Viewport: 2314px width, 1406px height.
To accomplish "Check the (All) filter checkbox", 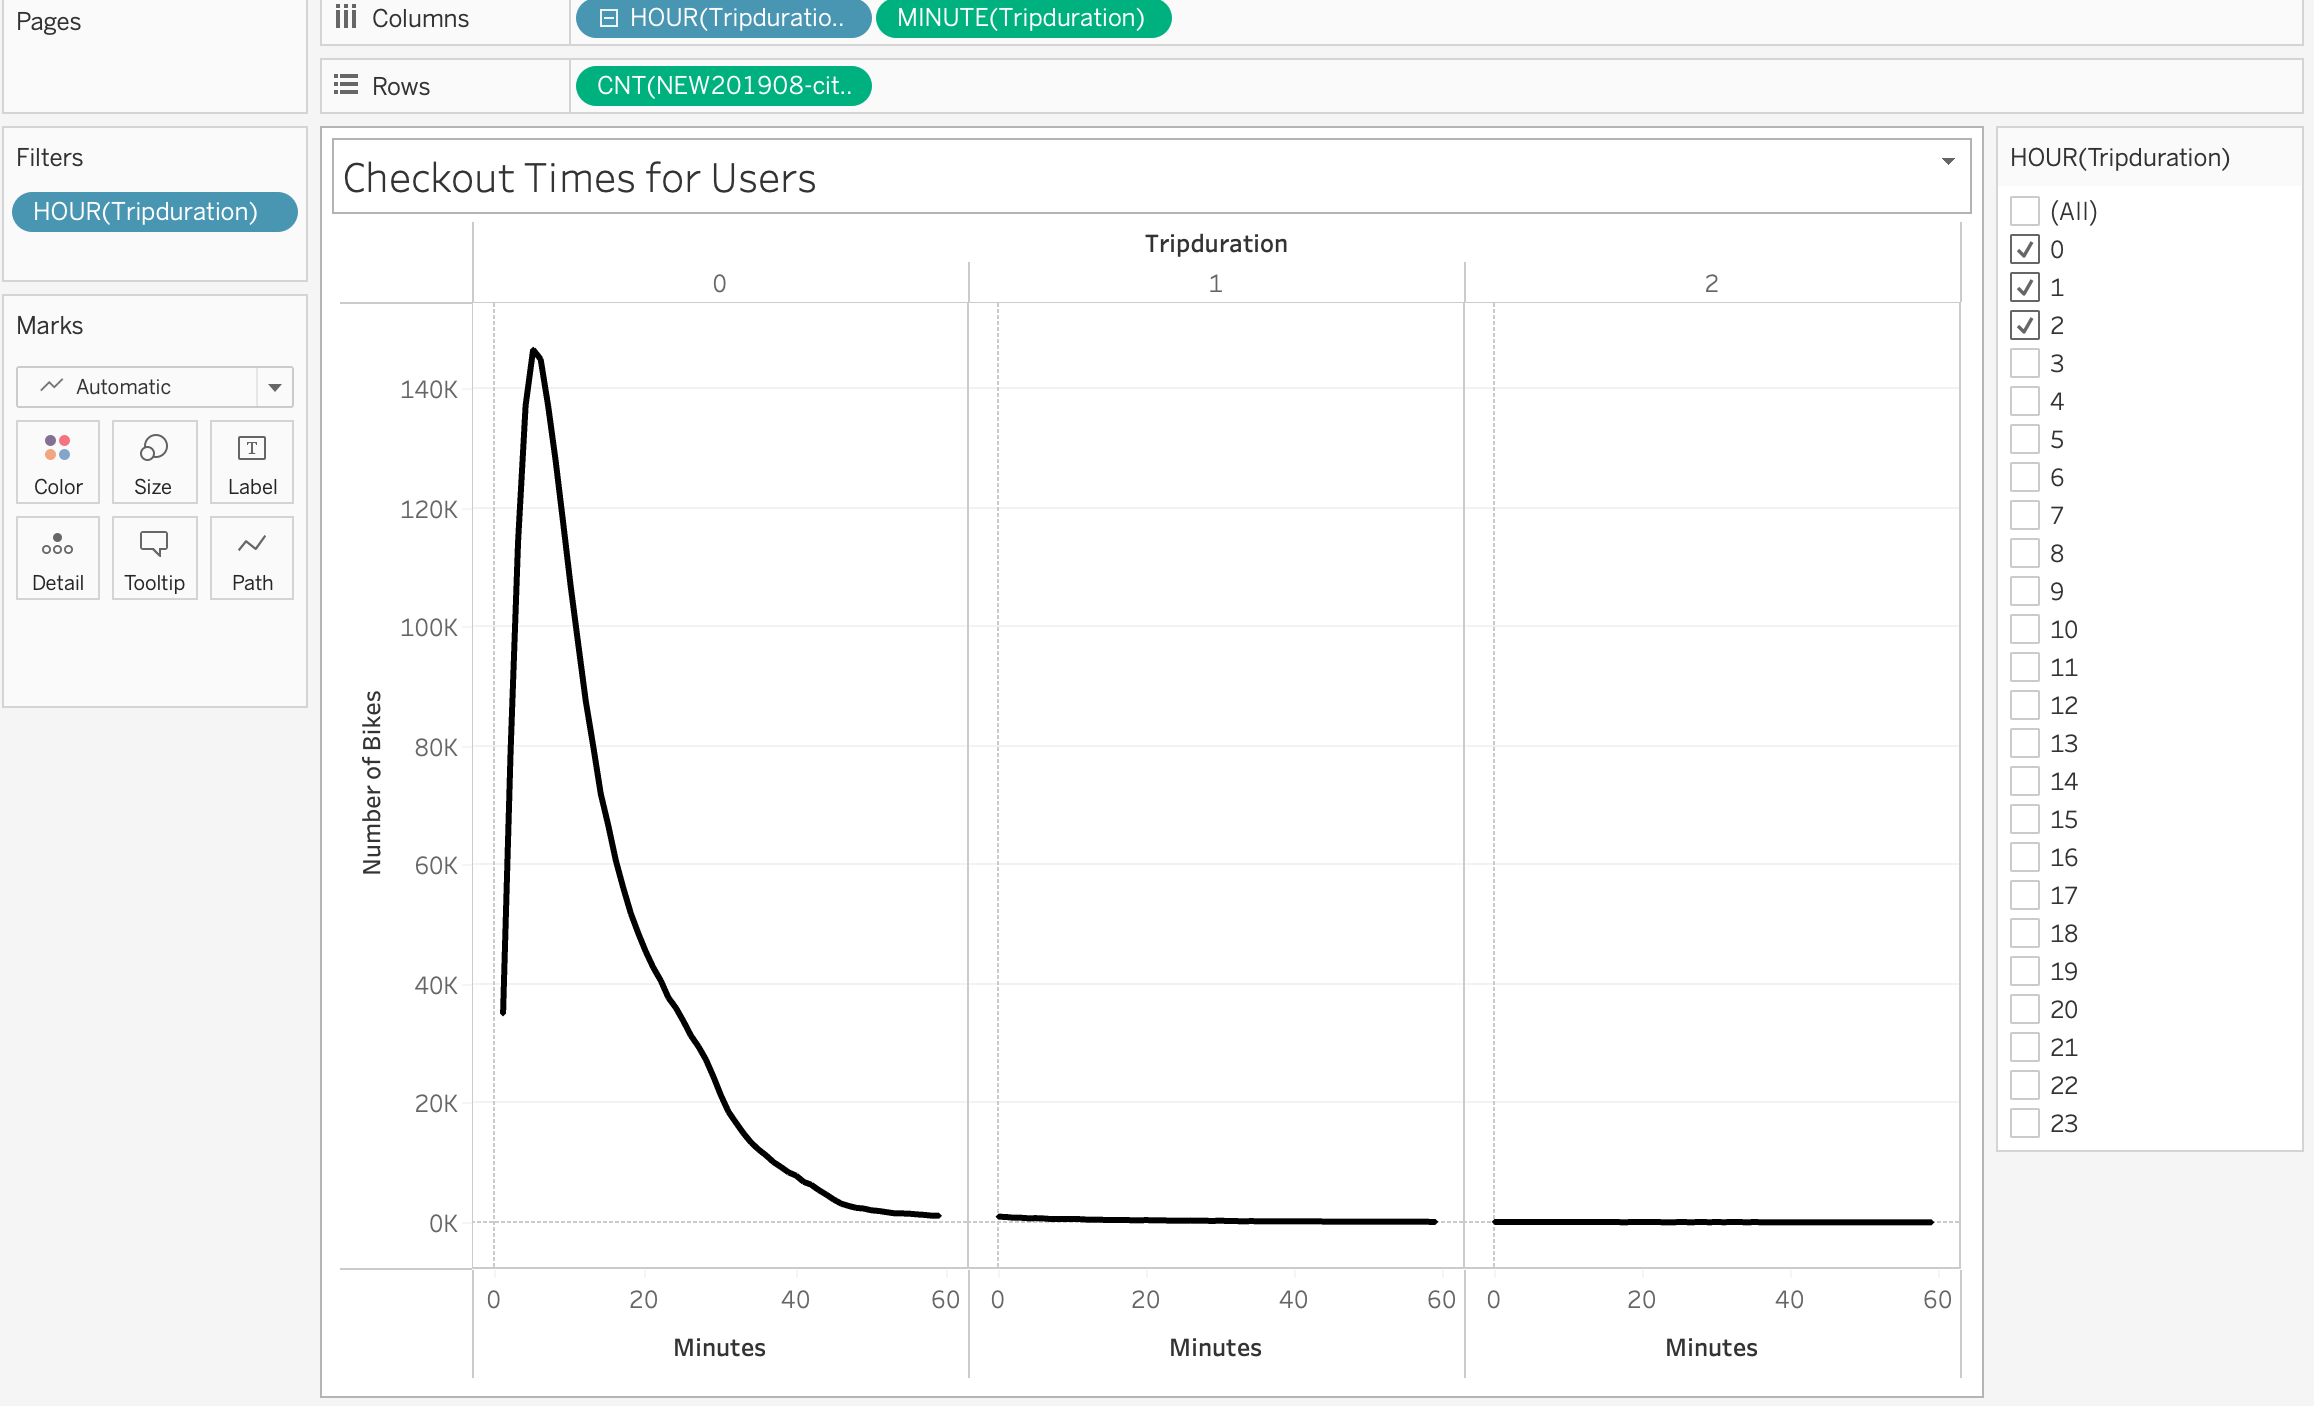I will tap(2025, 211).
